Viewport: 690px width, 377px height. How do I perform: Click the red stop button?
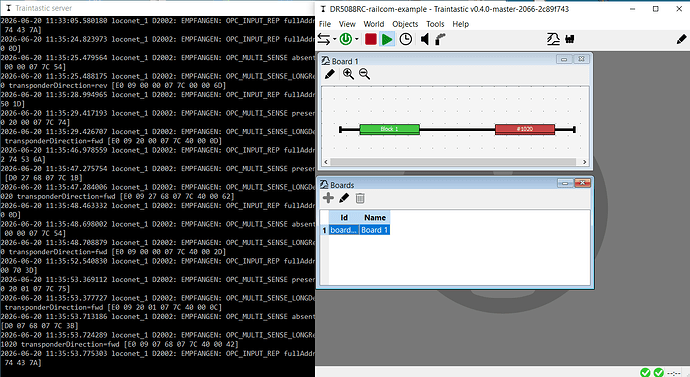371,40
